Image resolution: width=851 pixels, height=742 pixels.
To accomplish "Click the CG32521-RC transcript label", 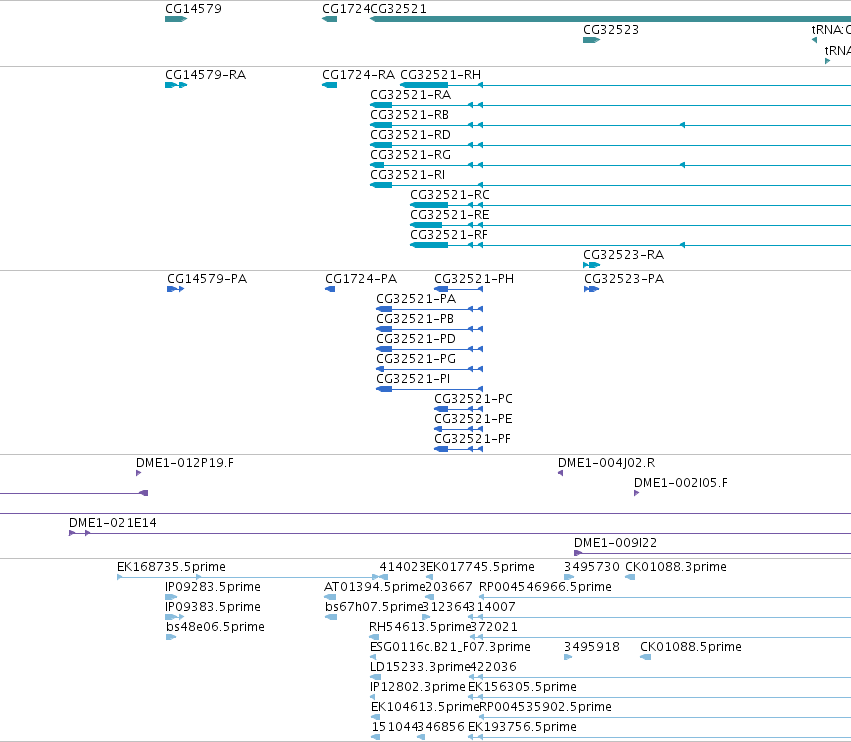I will [449, 195].
